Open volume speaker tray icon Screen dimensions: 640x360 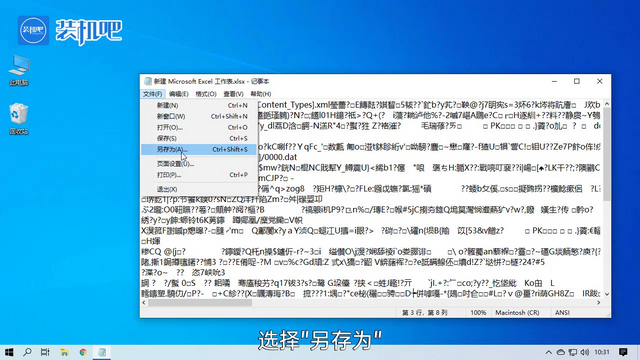[585, 352]
